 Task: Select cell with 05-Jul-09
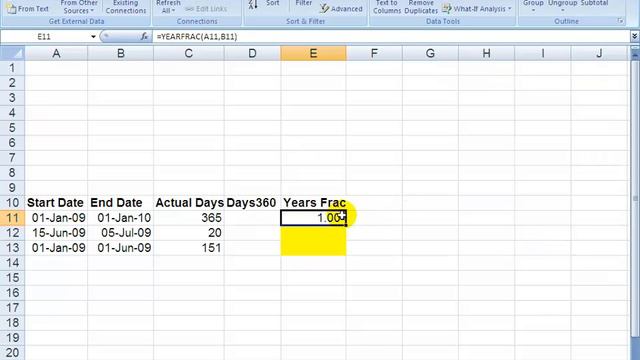[x=121, y=233]
